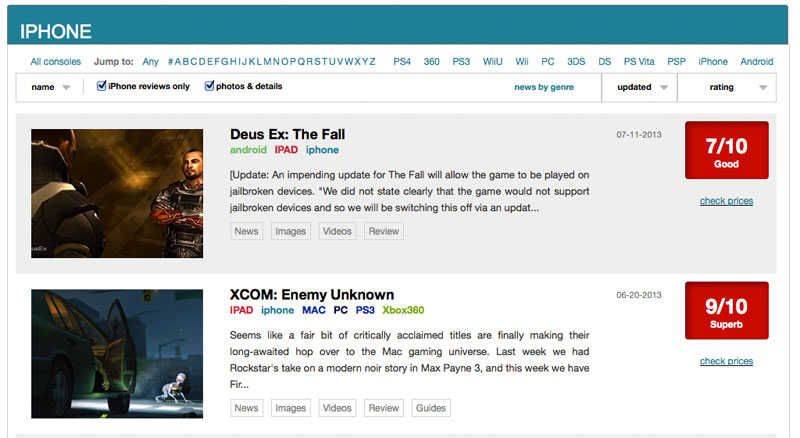Image resolution: width=800 pixels, height=438 pixels.
Task: Click the Xbox360 platform tag
Action: pyautogui.click(x=403, y=310)
